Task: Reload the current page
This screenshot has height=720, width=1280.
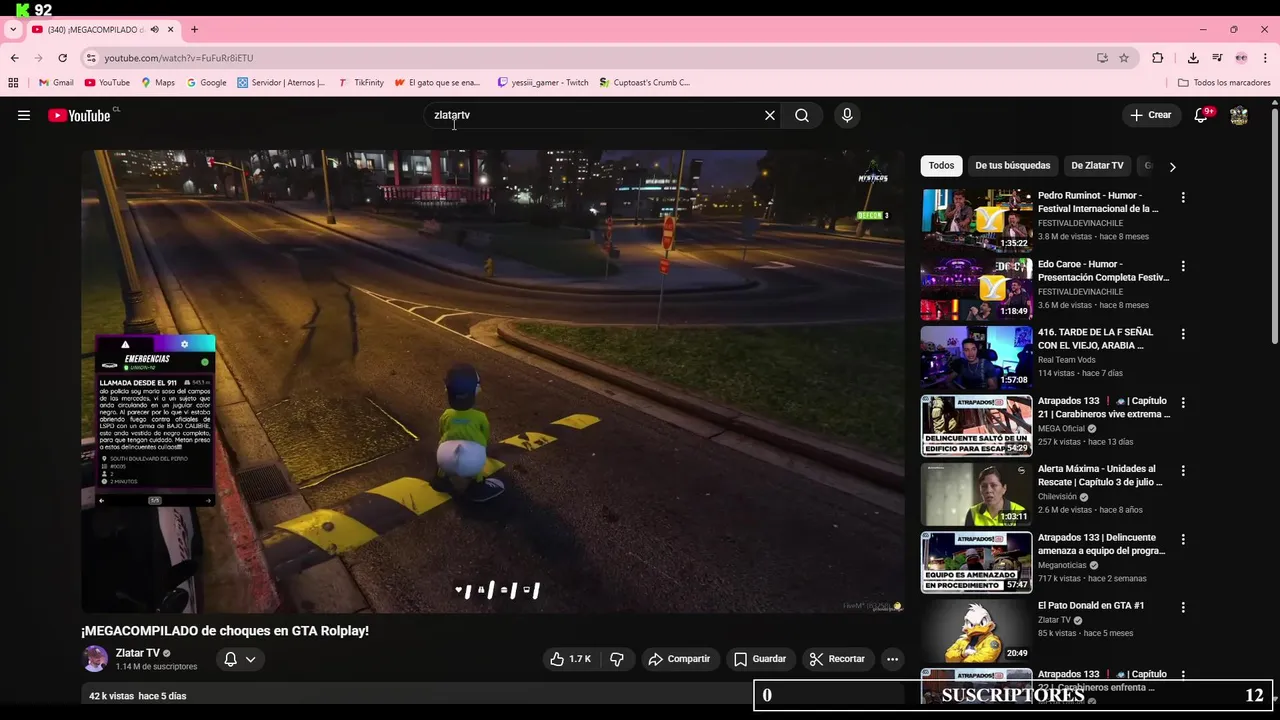Action: point(62,58)
